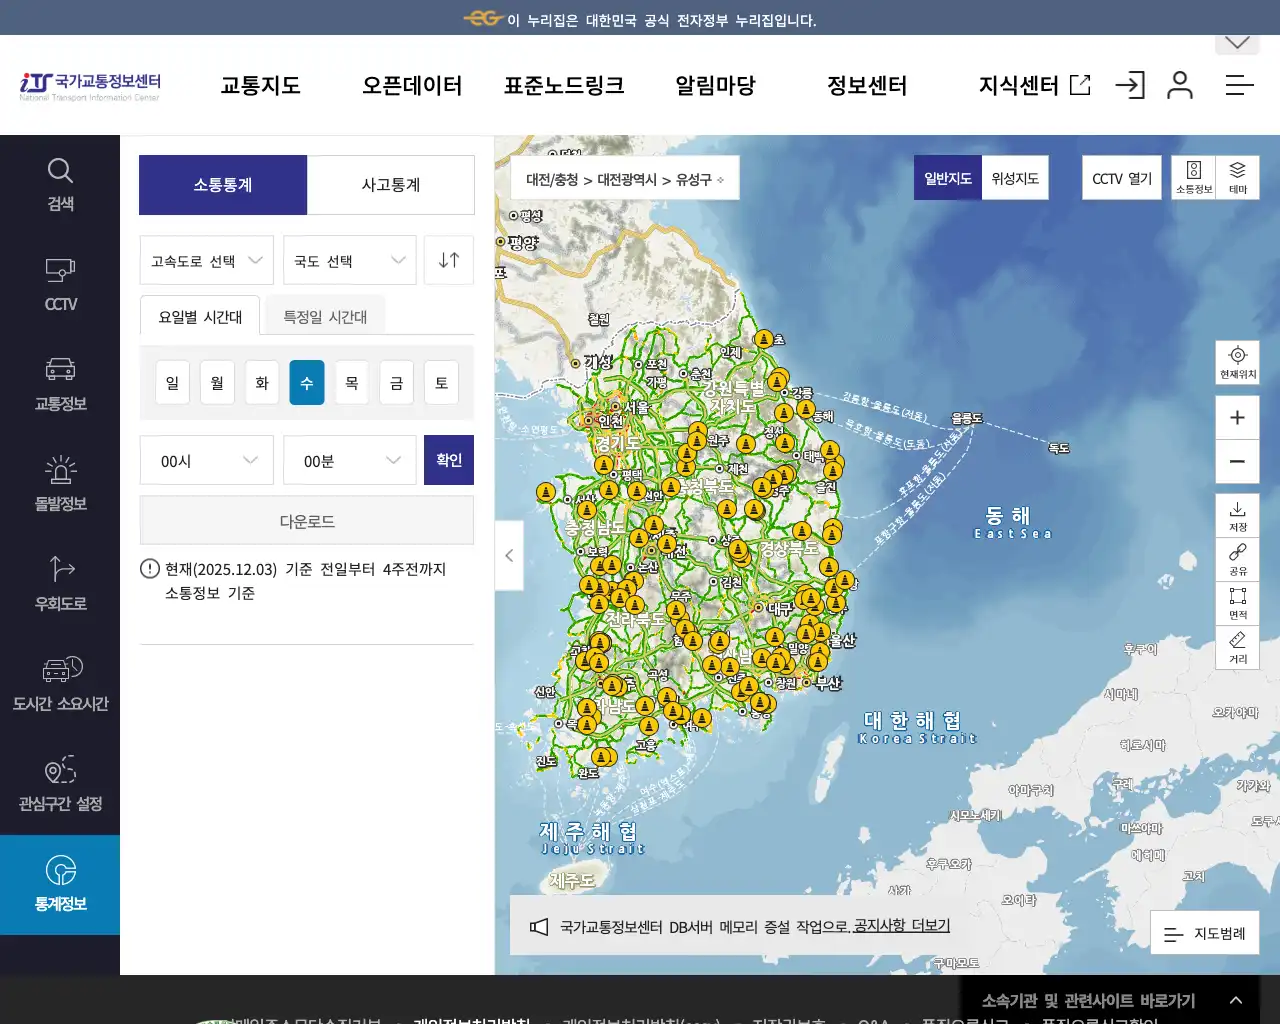
Task: Open the 특정일 시간대 tab
Action: click(x=324, y=315)
